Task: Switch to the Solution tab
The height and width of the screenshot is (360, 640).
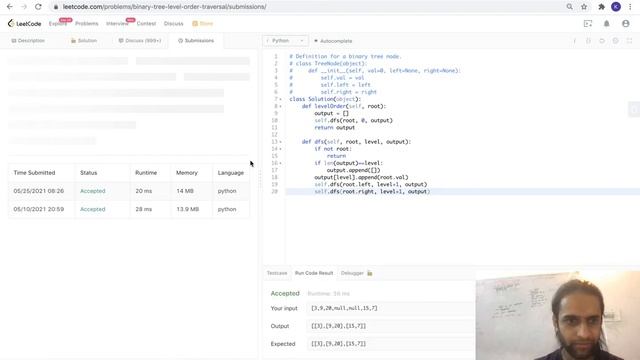Action: [x=84, y=41]
